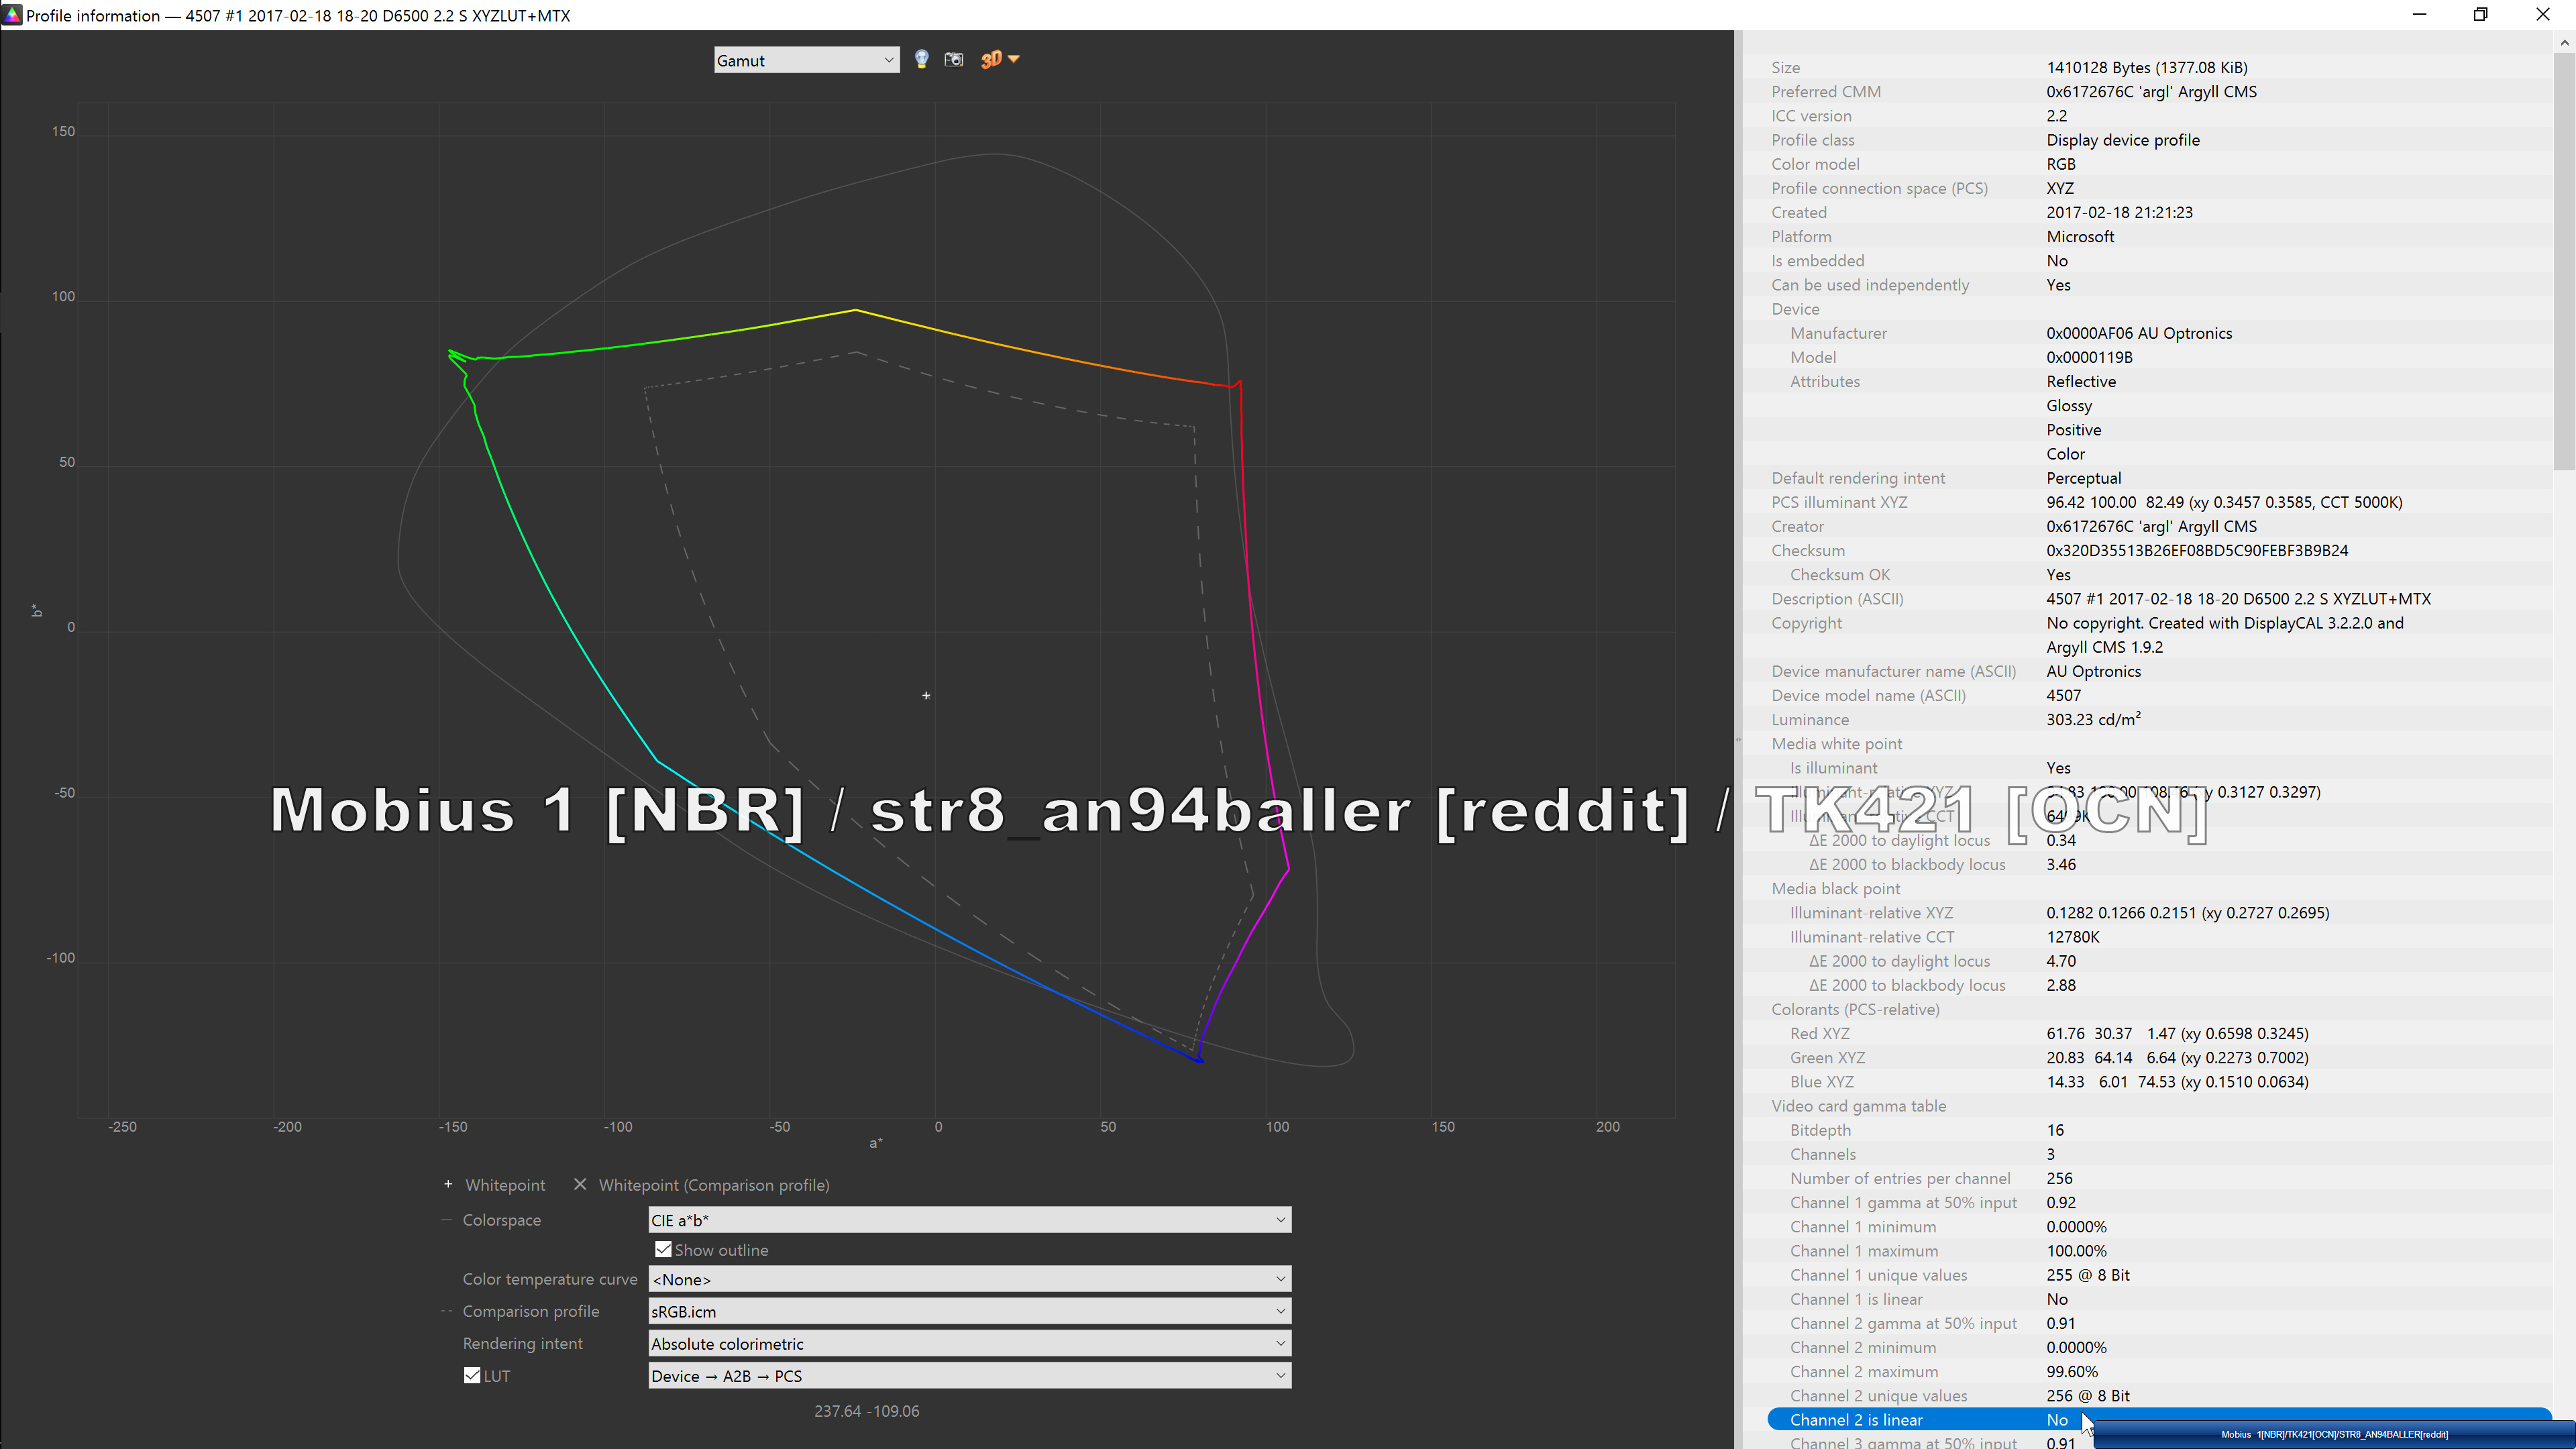Viewport: 2576px width, 1449px height.
Task: Click the lightbulb tooltip icon
Action: [921, 60]
